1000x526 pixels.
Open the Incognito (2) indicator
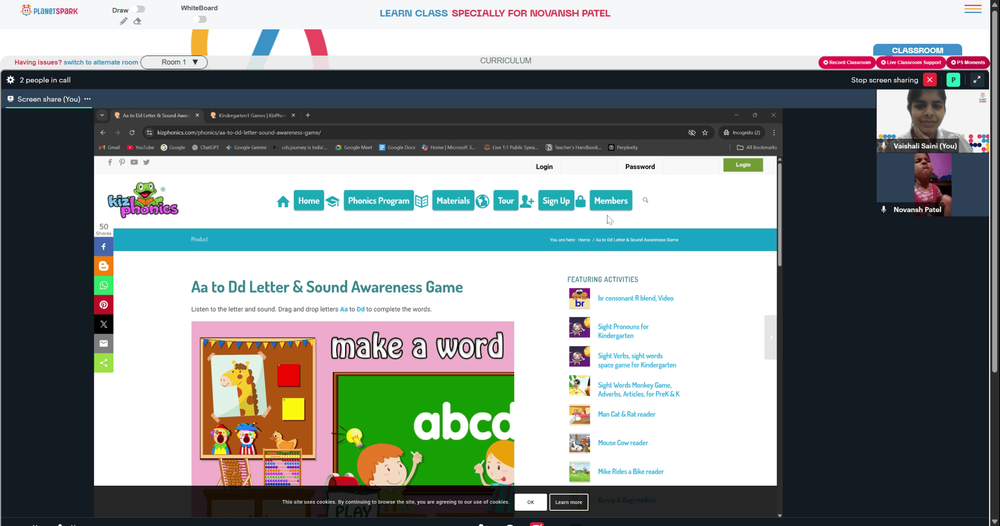point(742,133)
